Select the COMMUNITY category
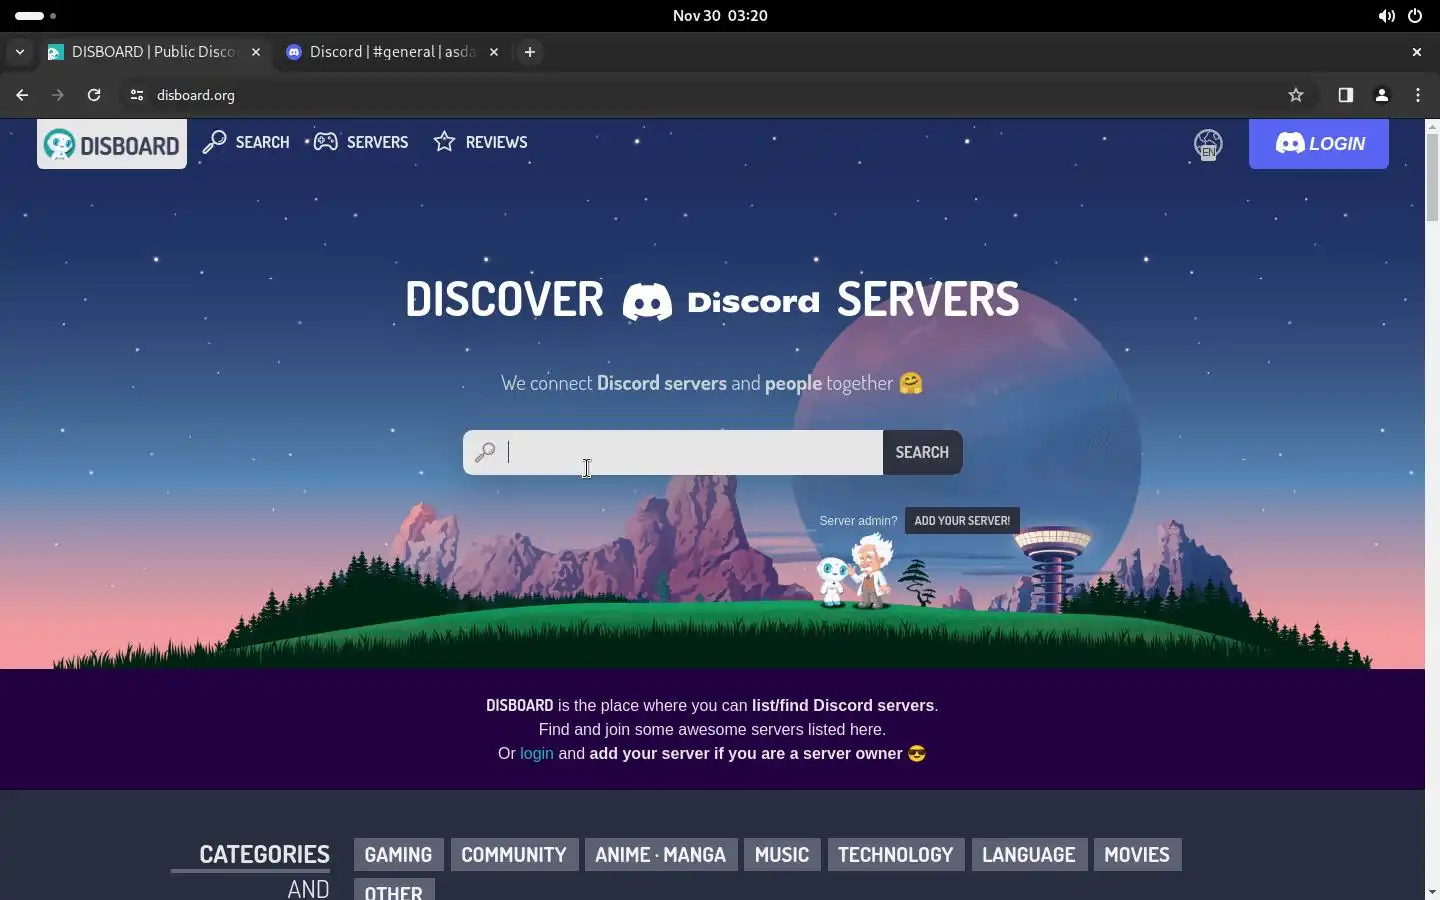The width and height of the screenshot is (1440, 900). 514,854
